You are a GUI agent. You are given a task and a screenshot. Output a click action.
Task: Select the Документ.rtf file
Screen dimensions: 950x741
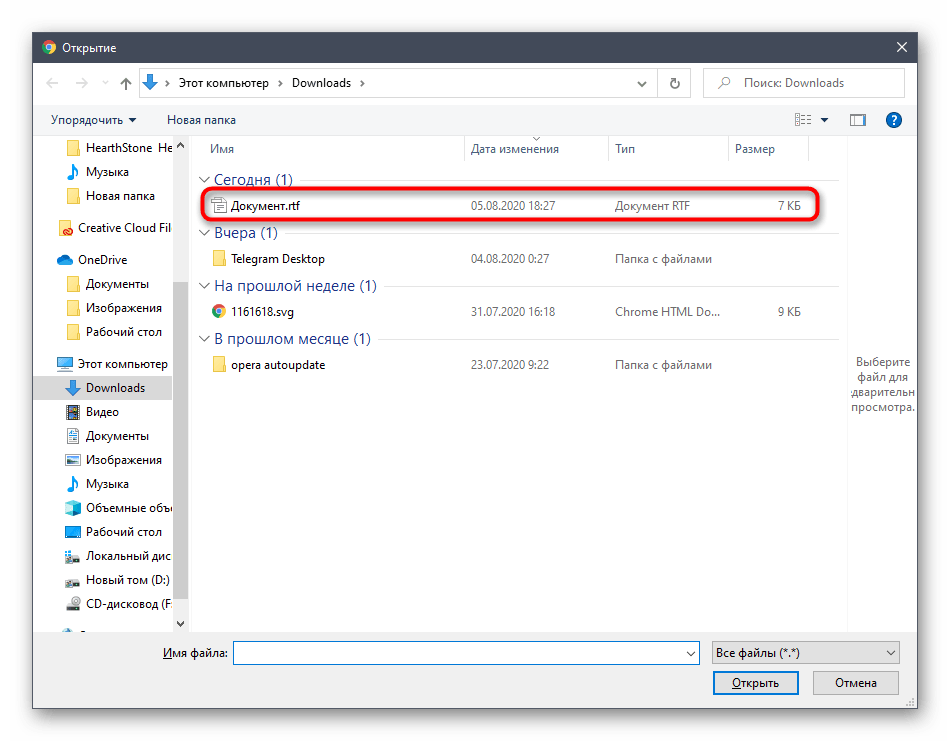265,206
